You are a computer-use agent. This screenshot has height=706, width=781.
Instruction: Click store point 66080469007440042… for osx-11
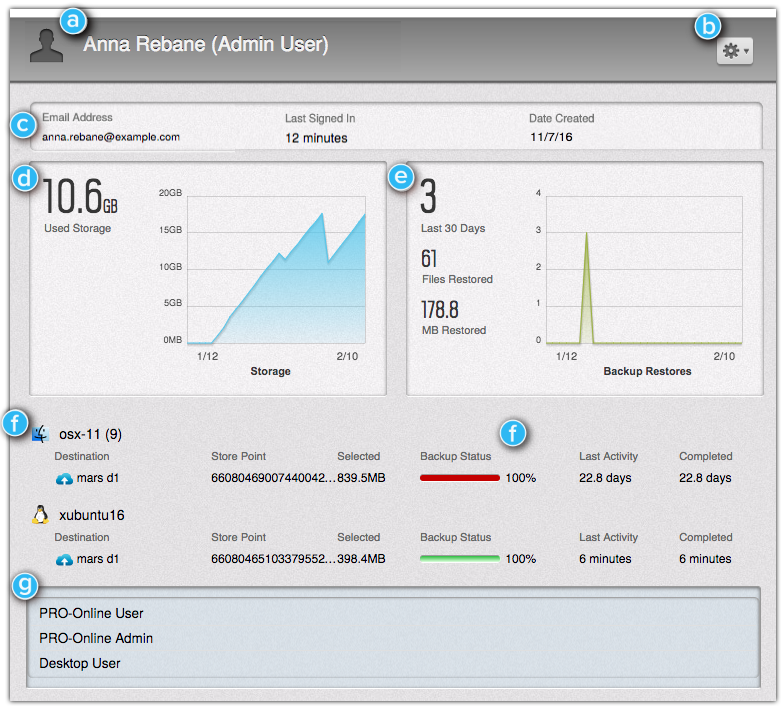click(x=274, y=478)
